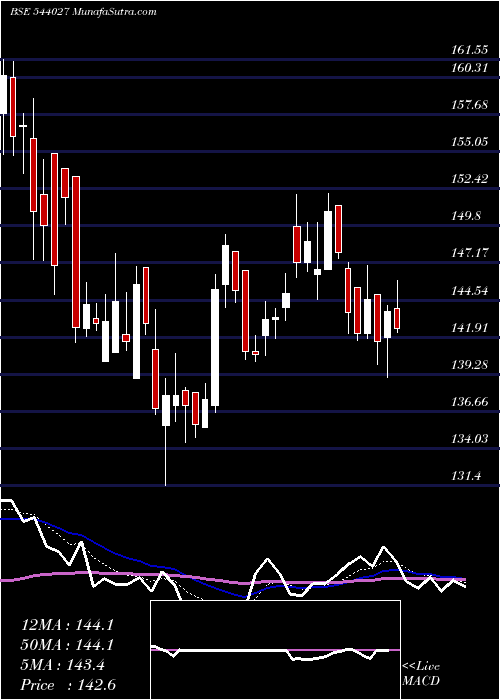500x700 pixels.
Task: Click the 136.66 price level label
Action: point(469,402)
